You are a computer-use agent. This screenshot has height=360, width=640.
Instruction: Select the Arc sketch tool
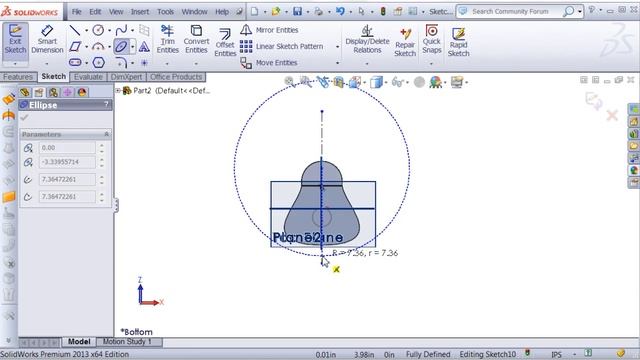click(x=98, y=47)
